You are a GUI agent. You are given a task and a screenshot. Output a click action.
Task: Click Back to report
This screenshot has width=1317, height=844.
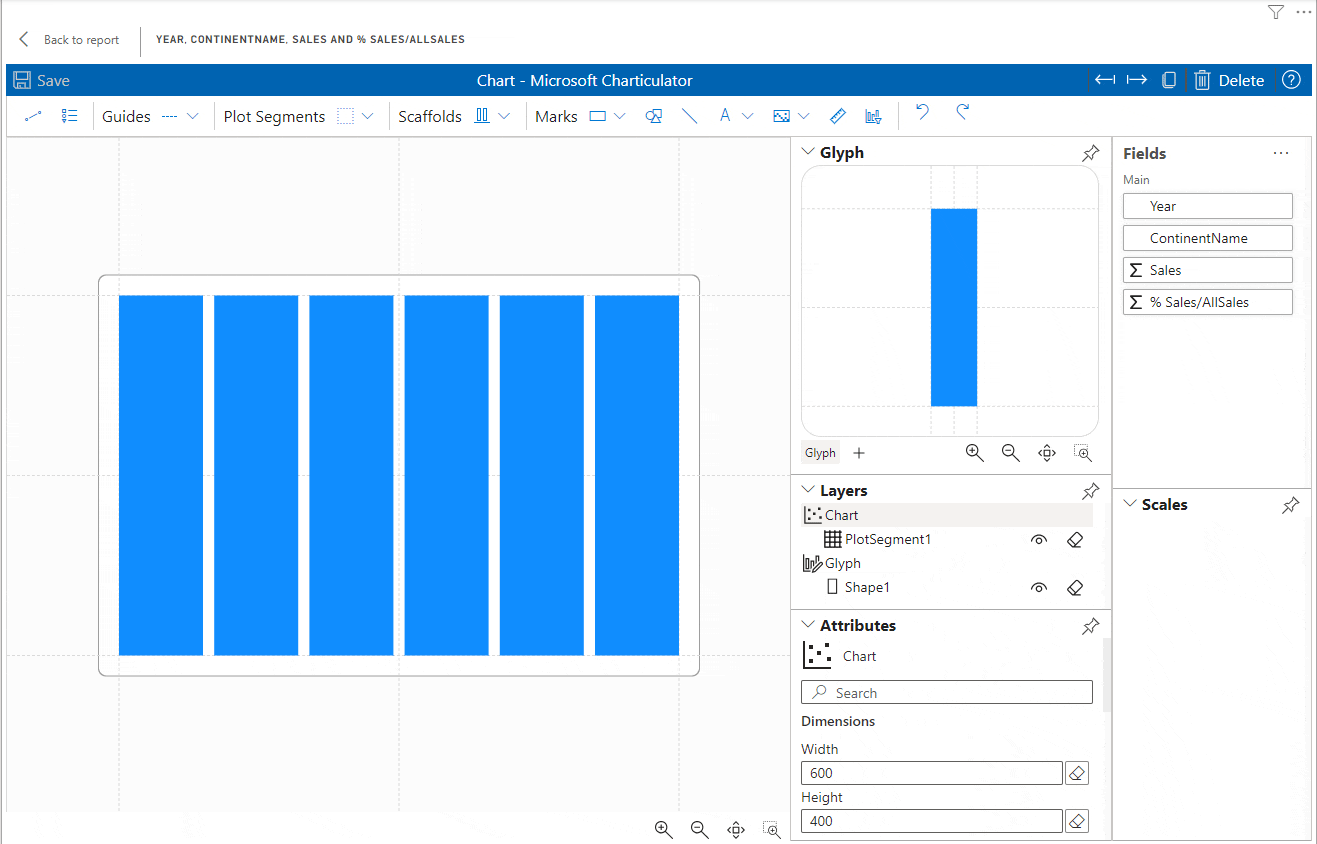point(70,39)
